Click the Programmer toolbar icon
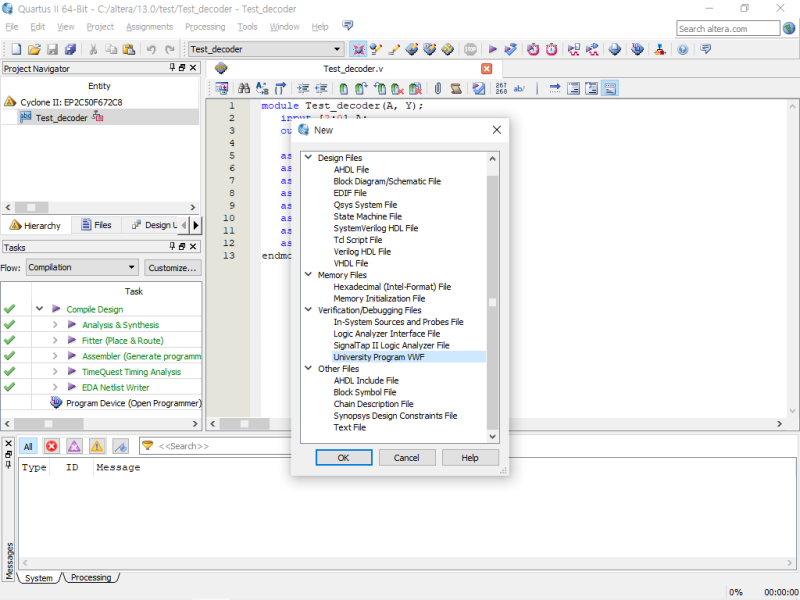This screenshot has height=600, width=800. pyautogui.click(x=637, y=49)
